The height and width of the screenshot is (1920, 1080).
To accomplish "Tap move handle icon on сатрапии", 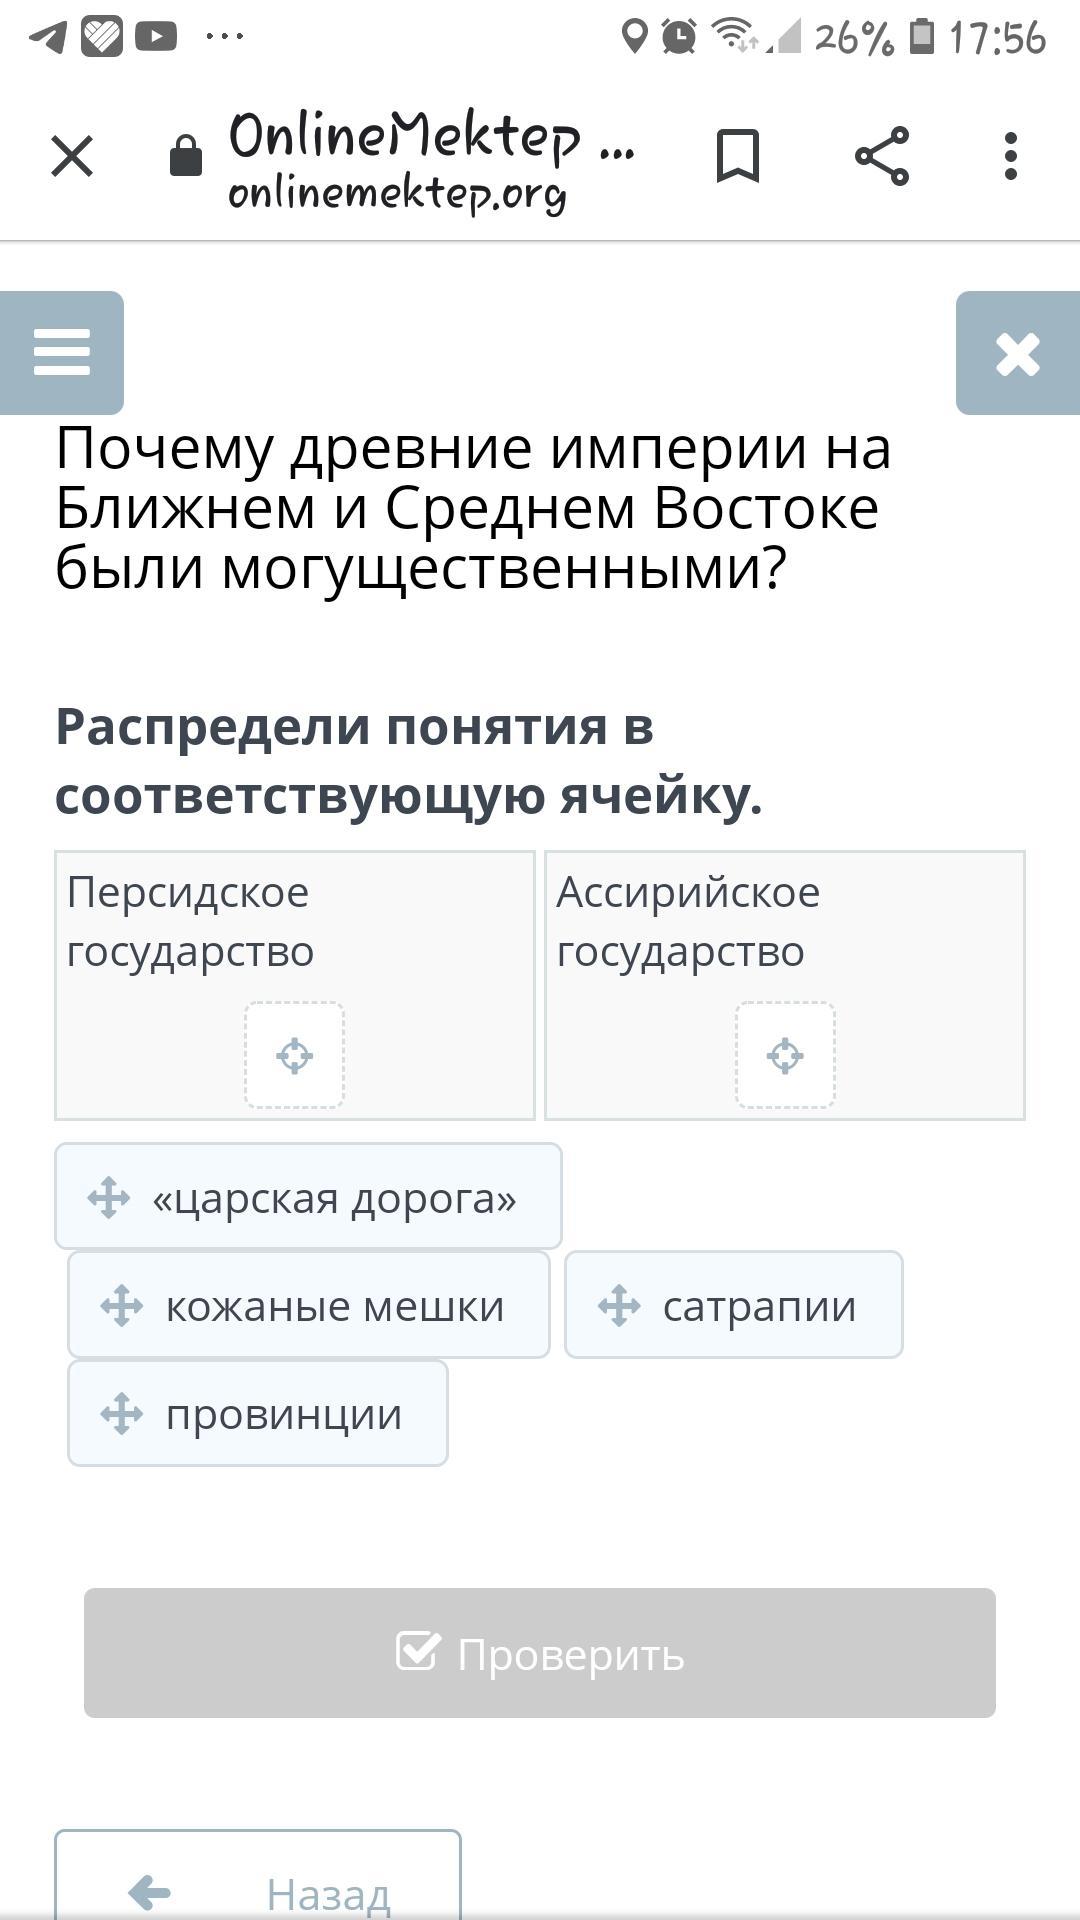I will [619, 1306].
